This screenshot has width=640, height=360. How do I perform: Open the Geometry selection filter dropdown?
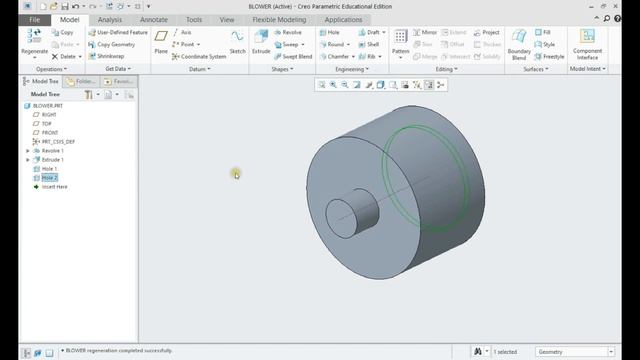[x=611, y=352]
